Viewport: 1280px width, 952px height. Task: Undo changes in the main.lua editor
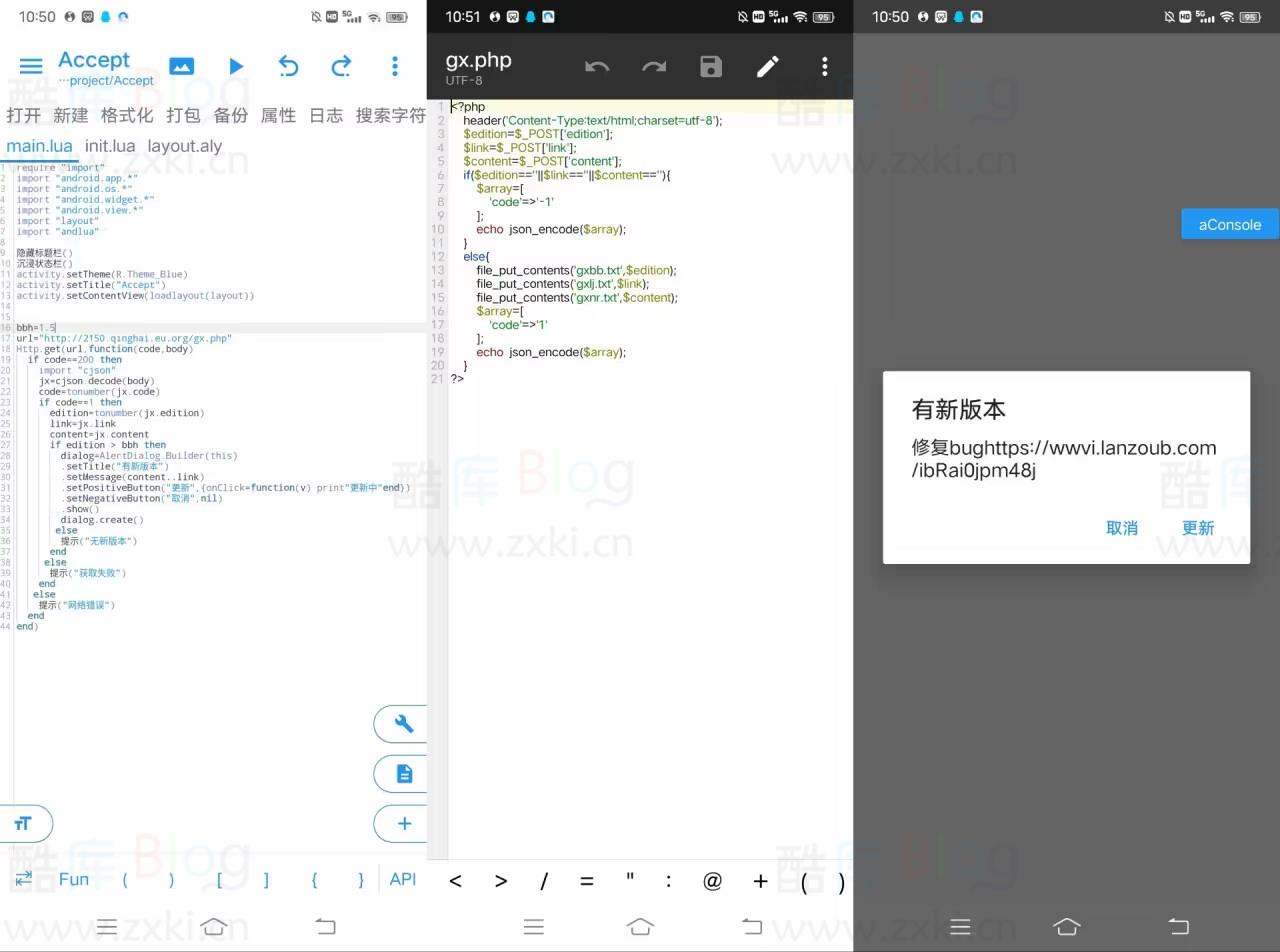pyautogui.click(x=288, y=66)
